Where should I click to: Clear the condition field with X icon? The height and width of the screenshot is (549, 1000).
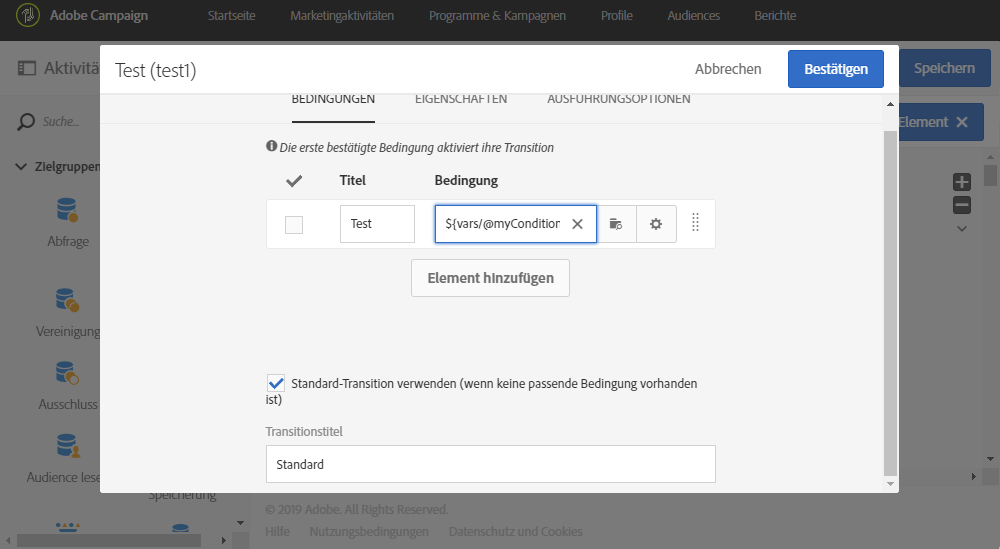coord(577,224)
